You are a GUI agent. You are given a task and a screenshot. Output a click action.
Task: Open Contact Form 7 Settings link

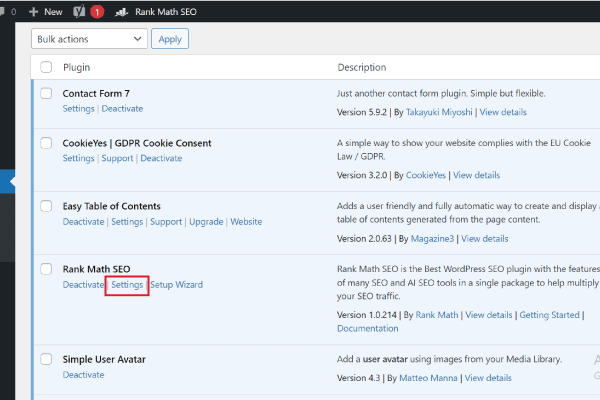(x=78, y=109)
